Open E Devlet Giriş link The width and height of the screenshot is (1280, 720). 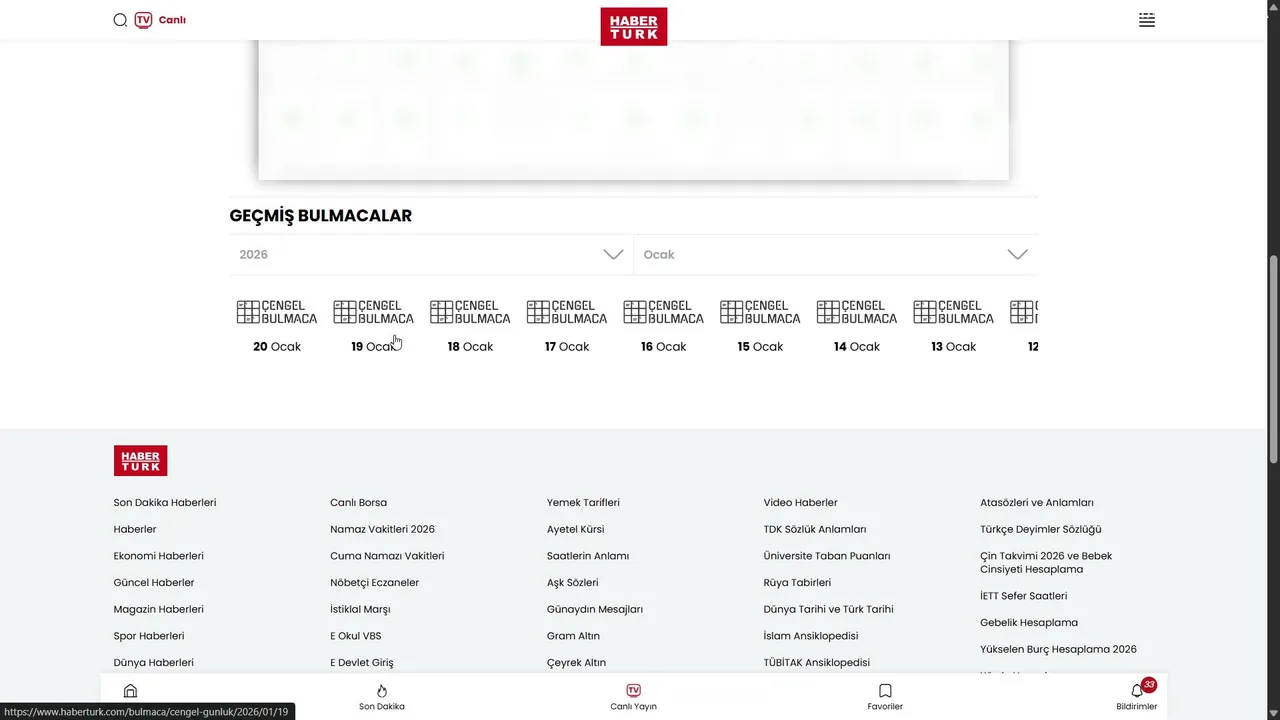point(362,663)
